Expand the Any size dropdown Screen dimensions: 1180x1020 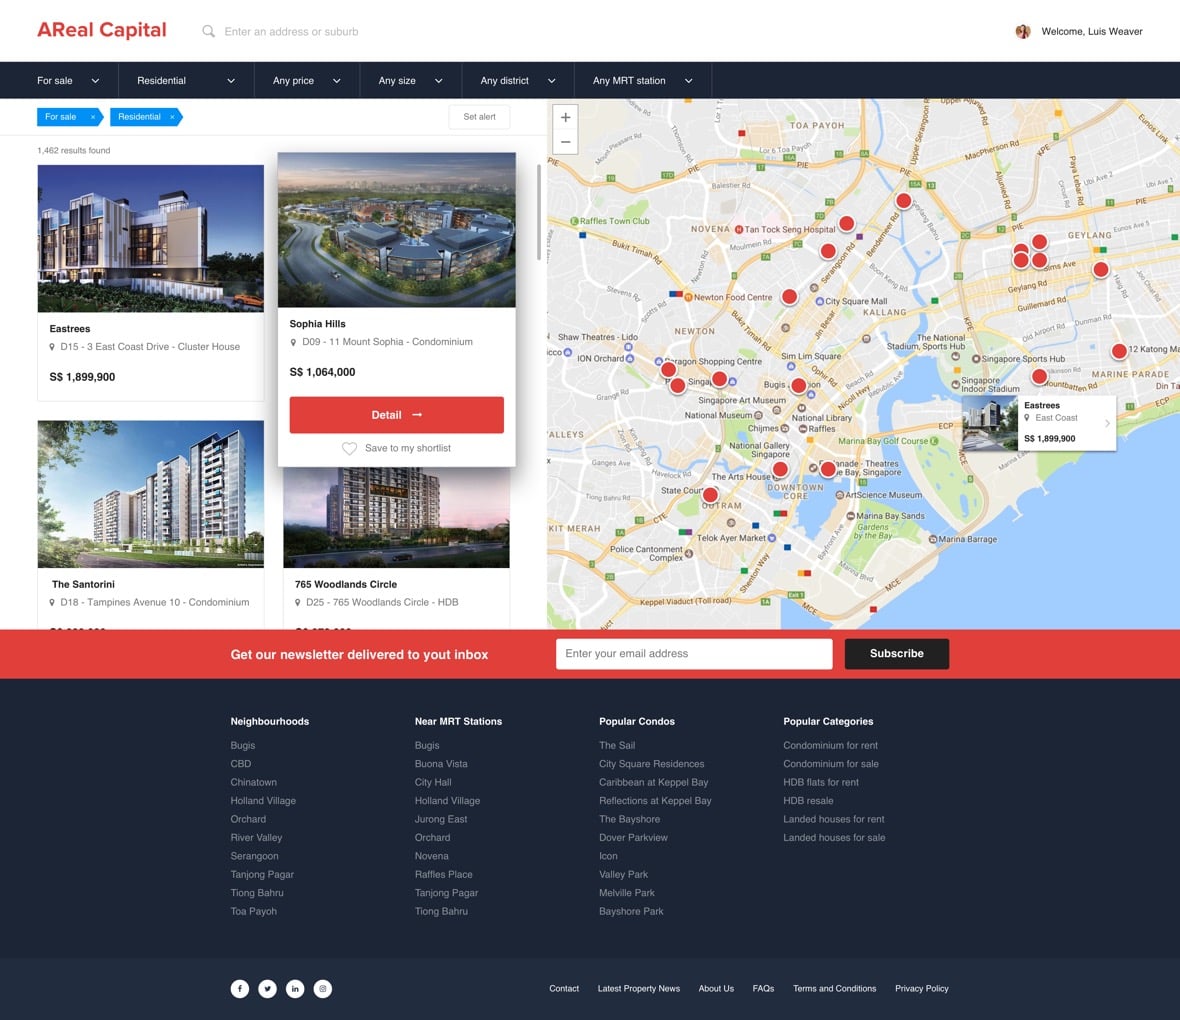410,81
